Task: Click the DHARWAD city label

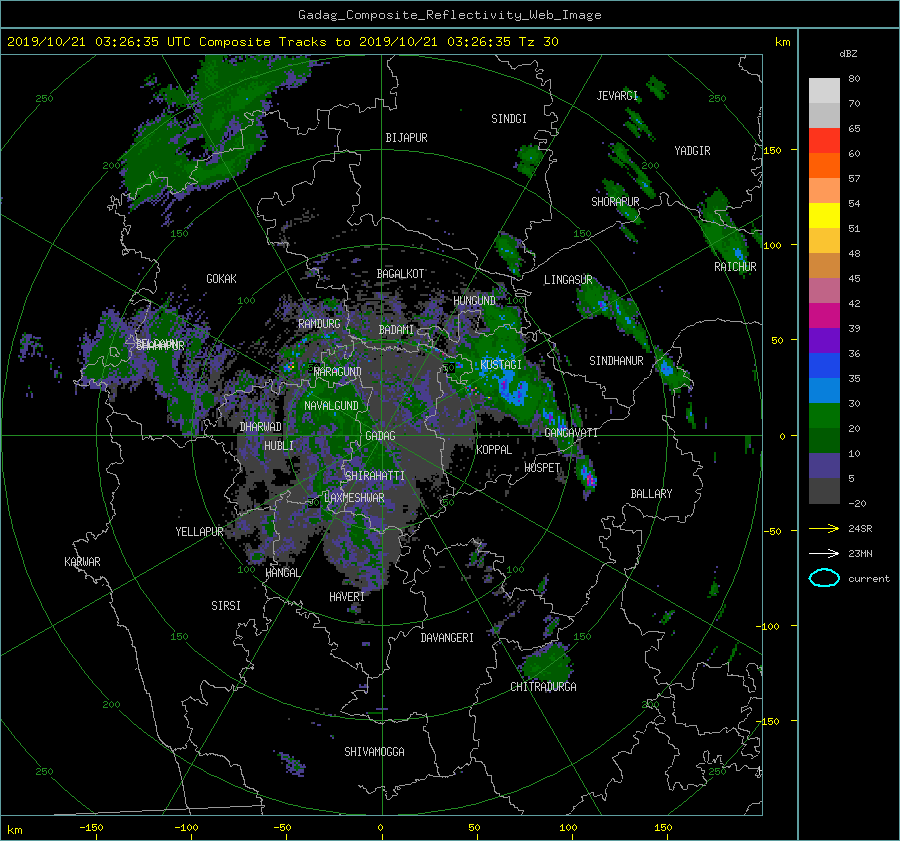Action: click(x=260, y=427)
